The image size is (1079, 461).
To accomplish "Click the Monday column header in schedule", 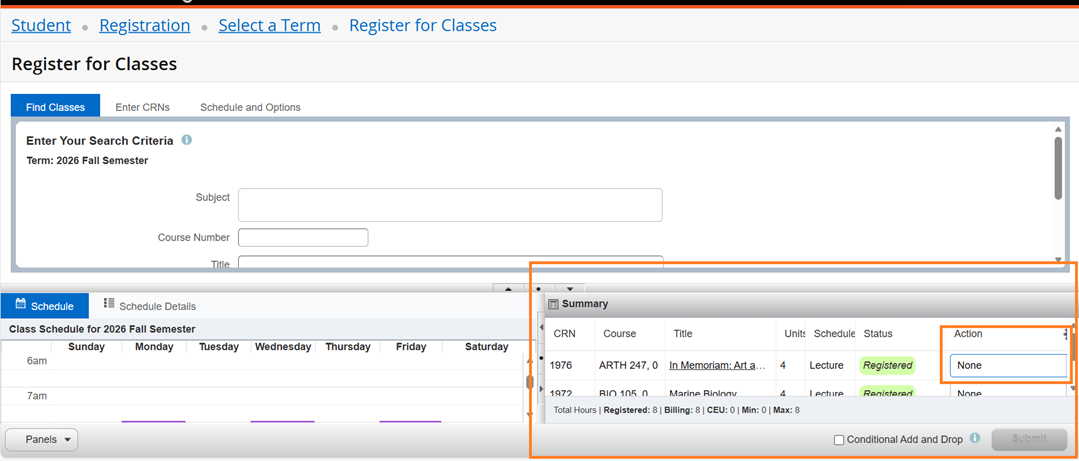I will coord(154,347).
